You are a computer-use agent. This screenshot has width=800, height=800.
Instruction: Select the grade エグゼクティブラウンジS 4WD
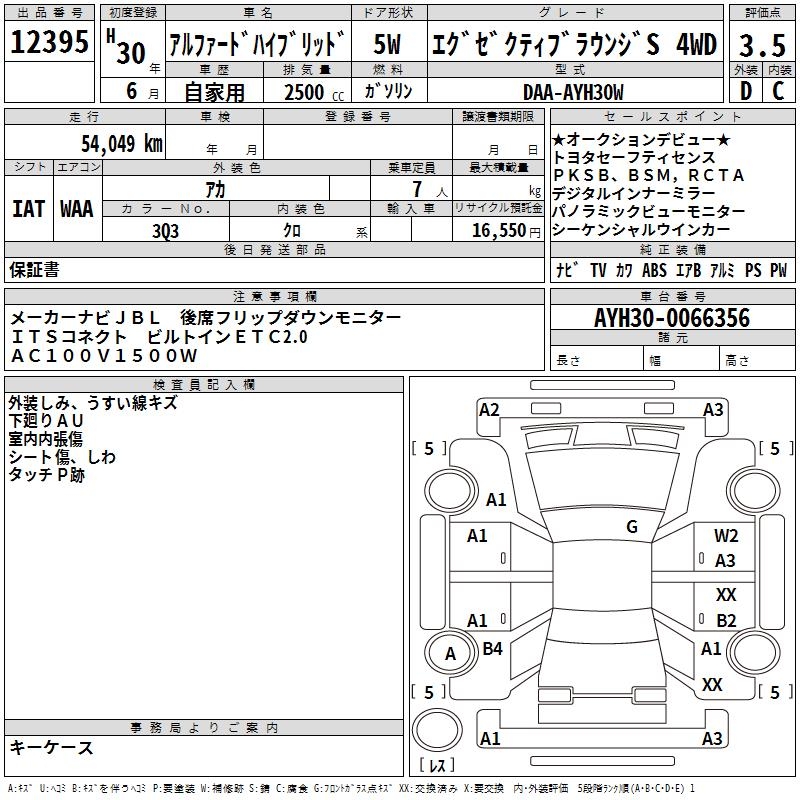pyautogui.click(x=574, y=44)
